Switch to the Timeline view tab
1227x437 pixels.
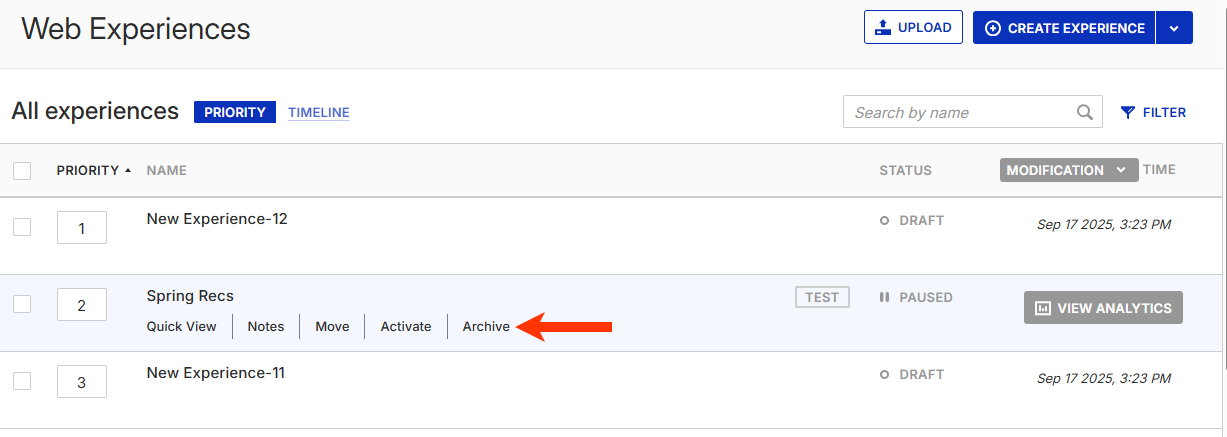(319, 113)
